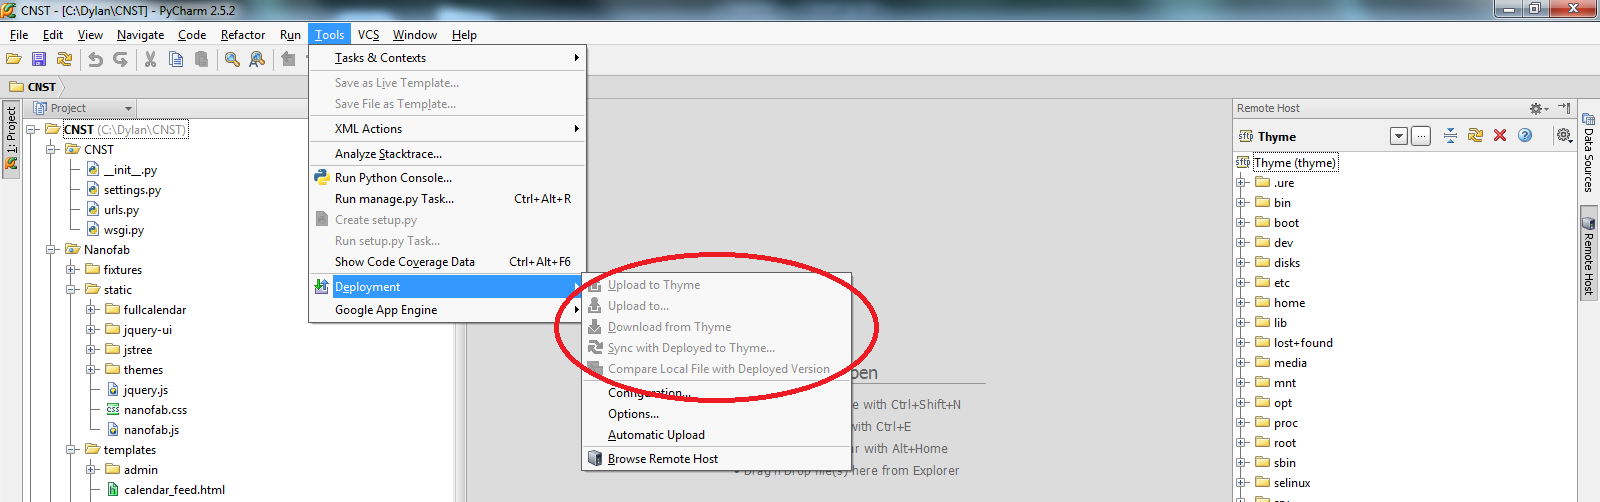The width and height of the screenshot is (1600, 502).
Task: Open the Navigate menu
Action: [140, 35]
